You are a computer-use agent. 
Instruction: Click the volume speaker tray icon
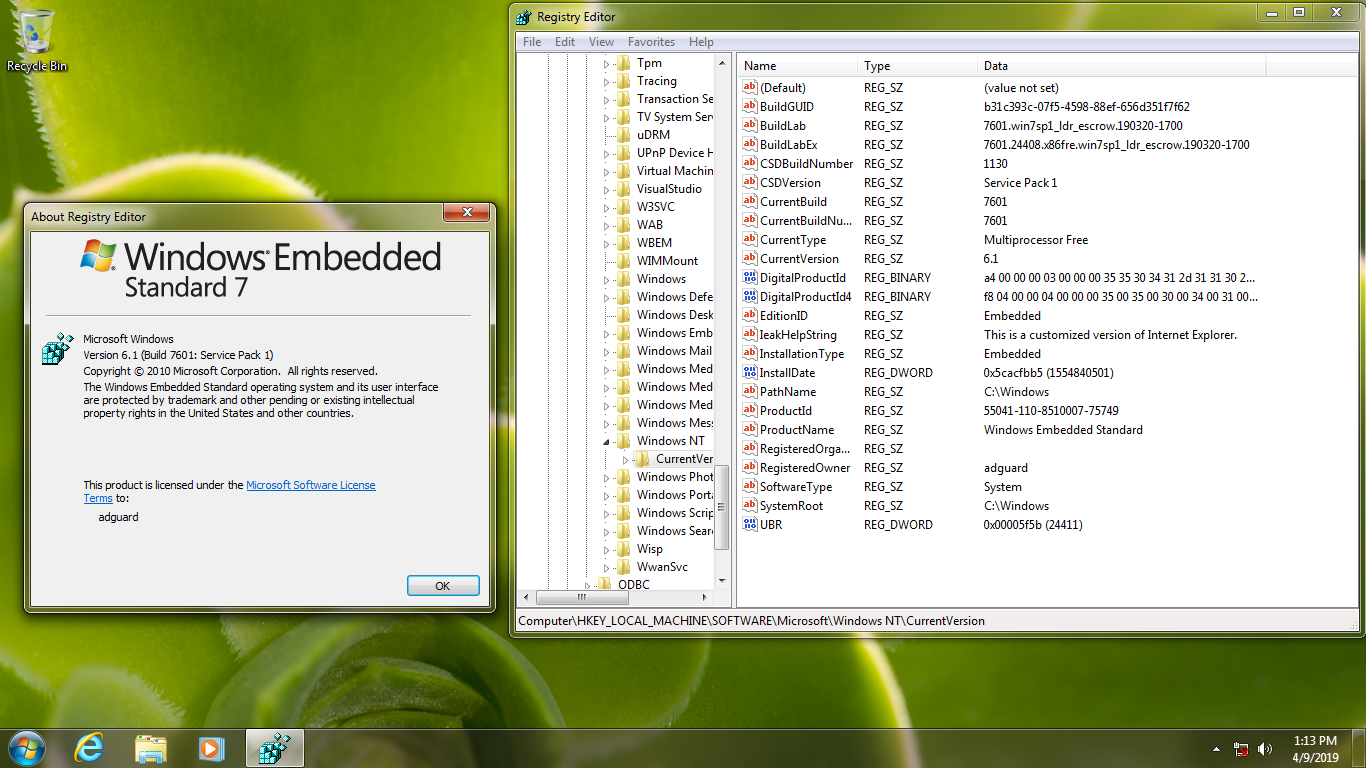(1265, 748)
